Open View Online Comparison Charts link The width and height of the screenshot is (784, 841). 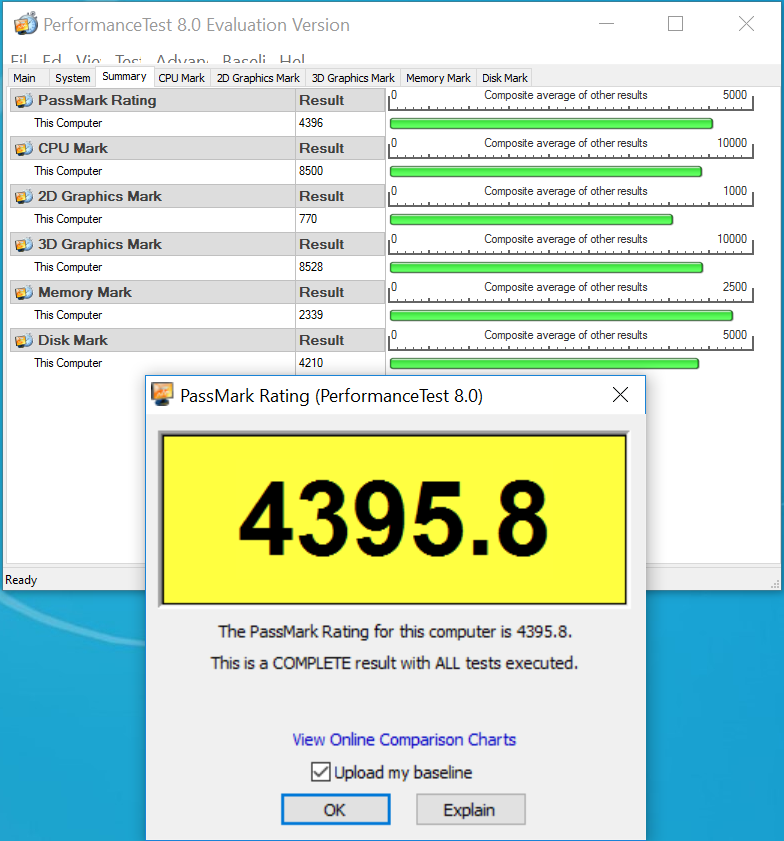(x=404, y=740)
